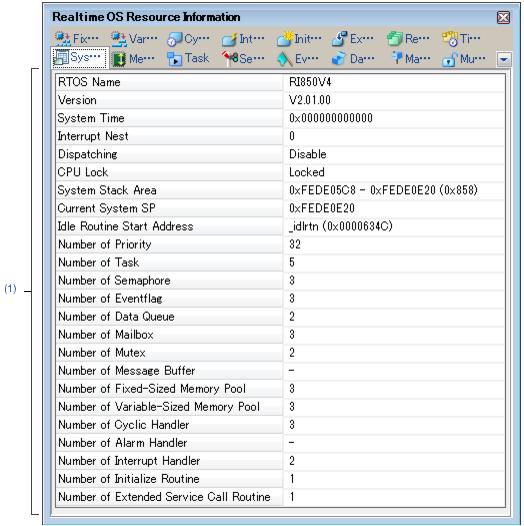Open the Variable-Sized Memory Pool tab icon
The width and height of the screenshot is (524, 526).
[x=119, y=39]
